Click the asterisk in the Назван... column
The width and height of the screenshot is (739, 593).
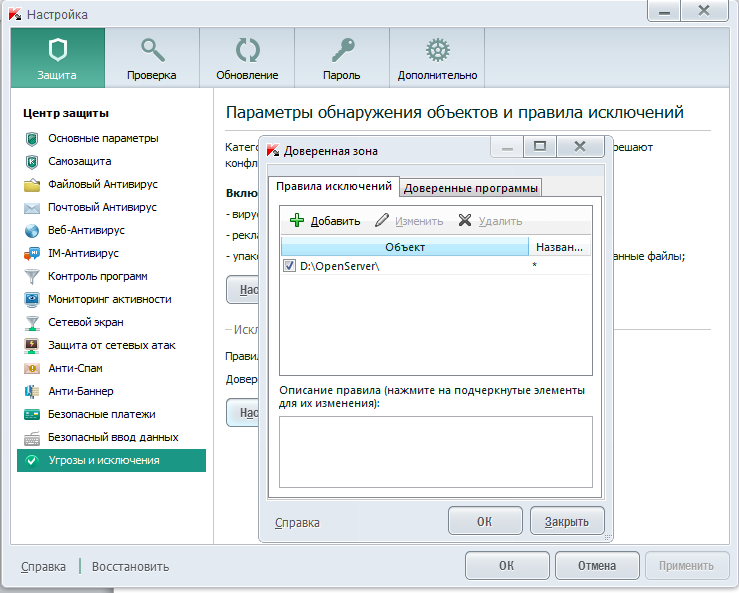pyautogui.click(x=534, y=265)
